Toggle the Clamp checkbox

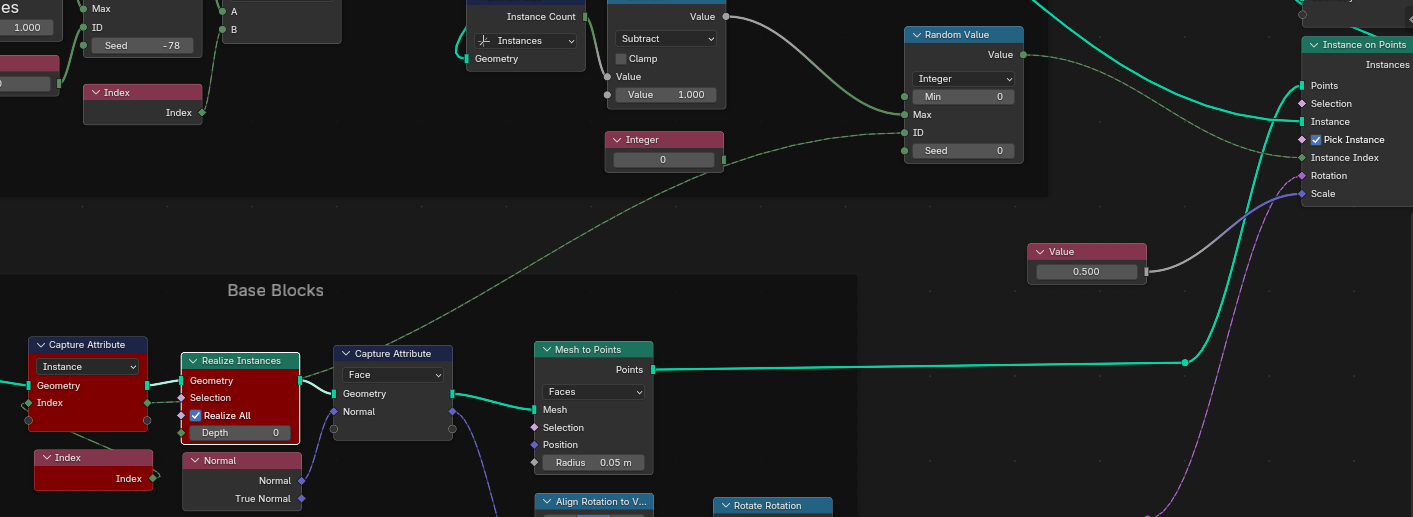tap(621, 59)
